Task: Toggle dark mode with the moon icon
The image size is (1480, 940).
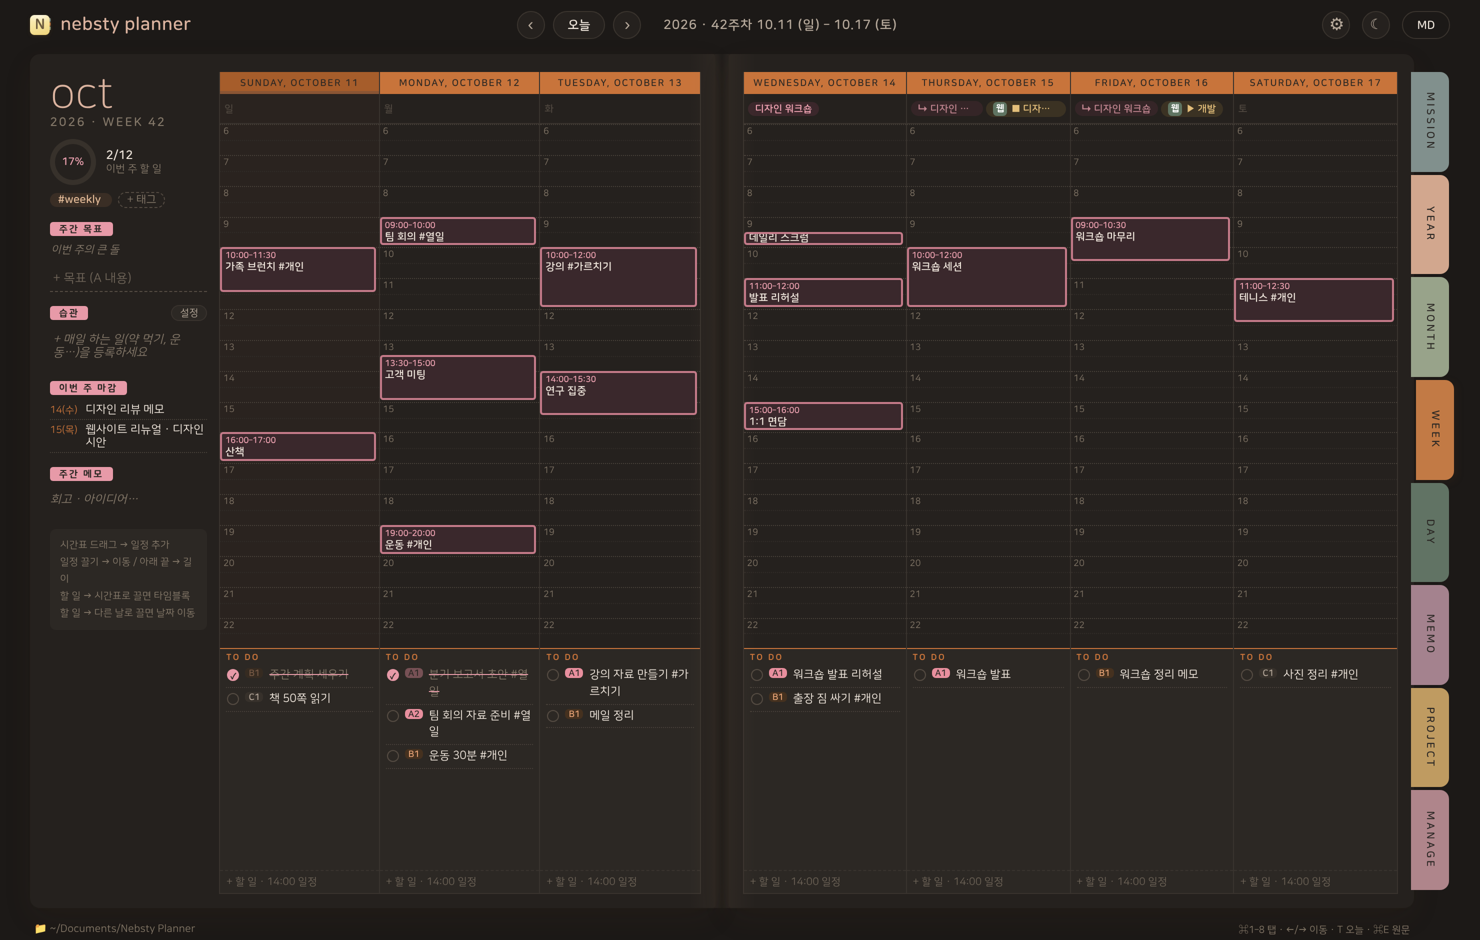Action: (x=1376, y=25)
